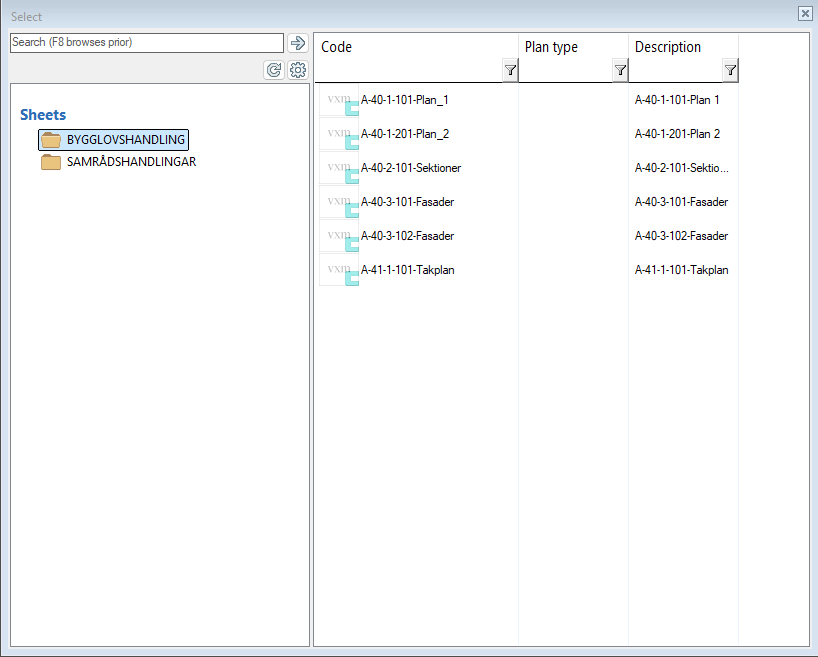Click the refresh icon below the search box
The height and width of the screenshot is (657, 818).
[273, 70]
